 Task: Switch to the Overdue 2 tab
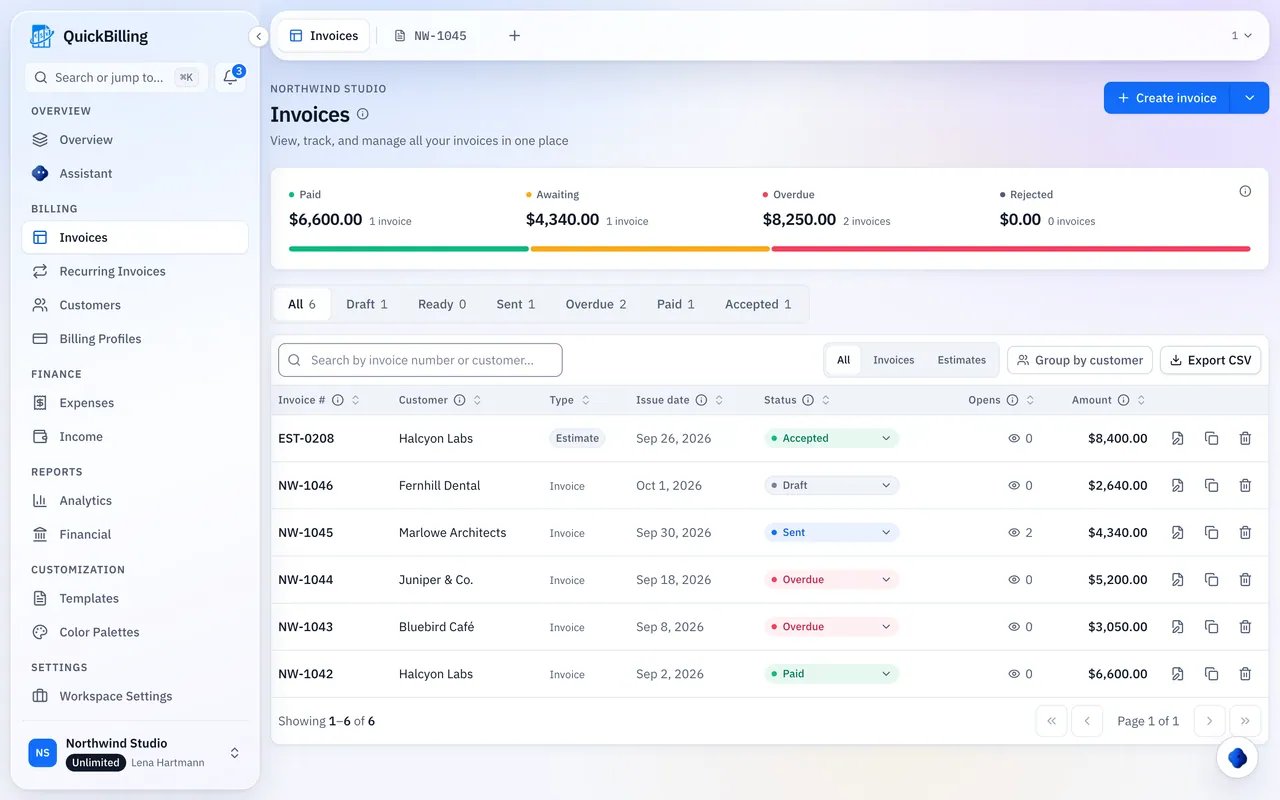(596, 304)
